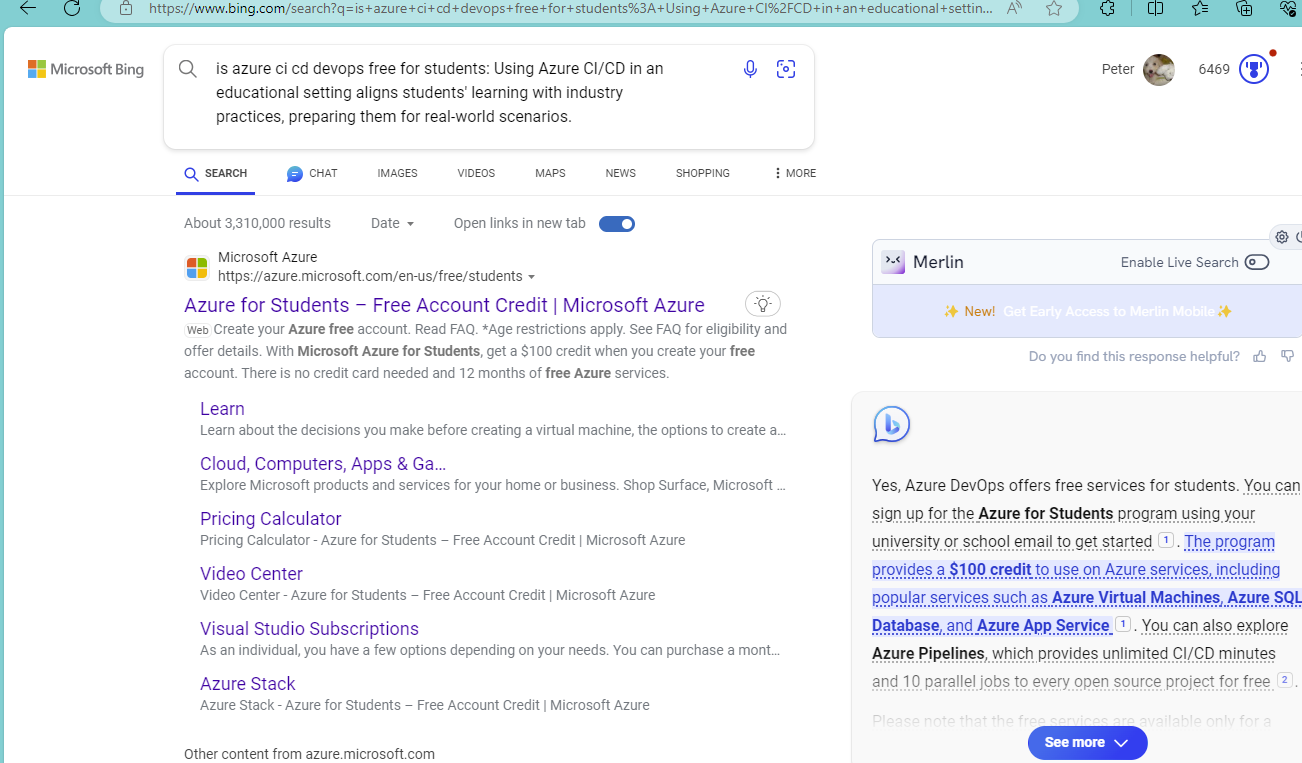Click 'Other content from azure.microsoft.com' text
The height and width of the screenshot is (763, 1302).
[x=309, y=754]
